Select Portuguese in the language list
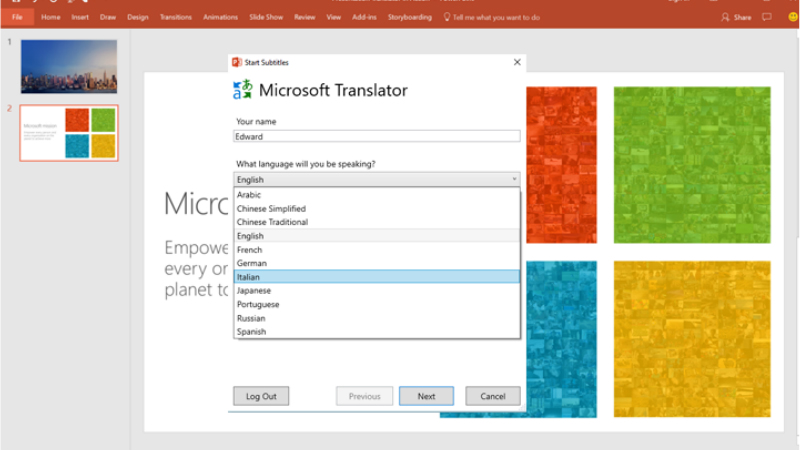This screenshot has height=450, width=800. 377,304
